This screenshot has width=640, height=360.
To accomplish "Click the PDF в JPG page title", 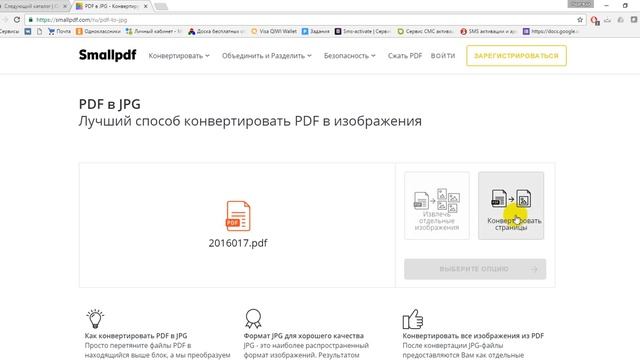I will [109, 104].
